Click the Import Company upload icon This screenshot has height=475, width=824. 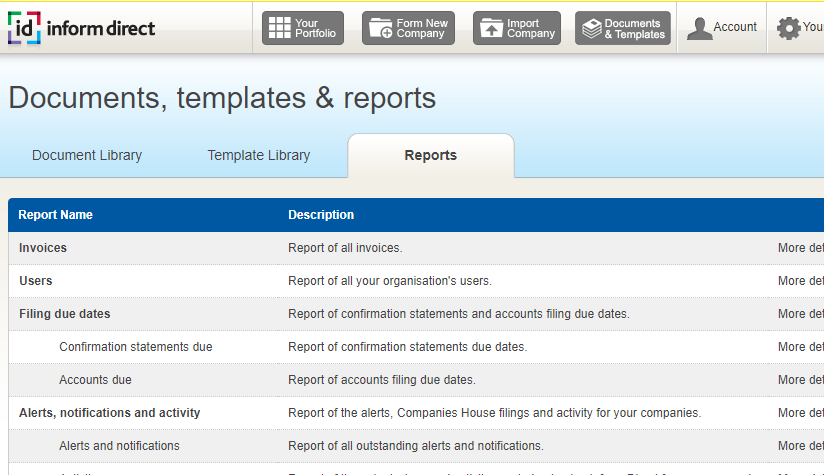pyautogui.click(x=491, y=29)
